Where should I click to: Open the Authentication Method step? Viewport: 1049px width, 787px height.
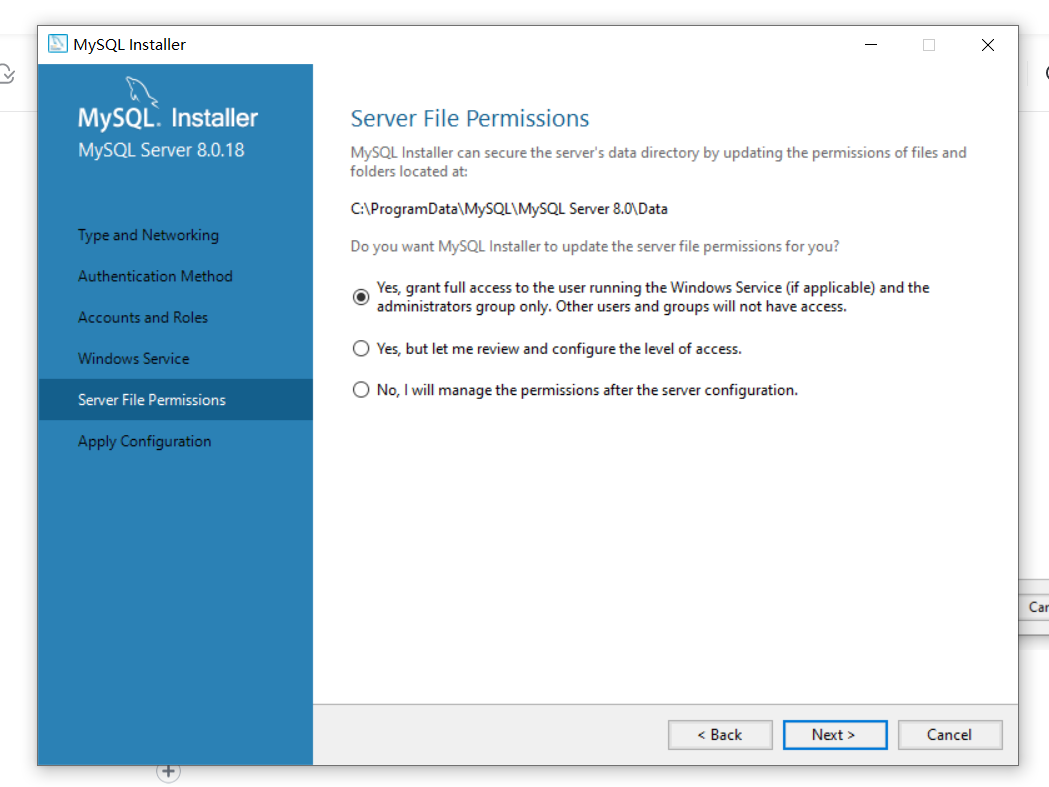click(155, 276)
